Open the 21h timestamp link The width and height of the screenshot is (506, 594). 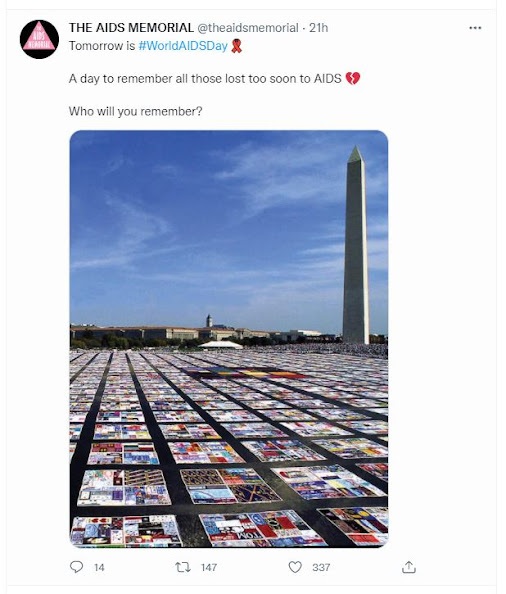click(x=319, y=28)
